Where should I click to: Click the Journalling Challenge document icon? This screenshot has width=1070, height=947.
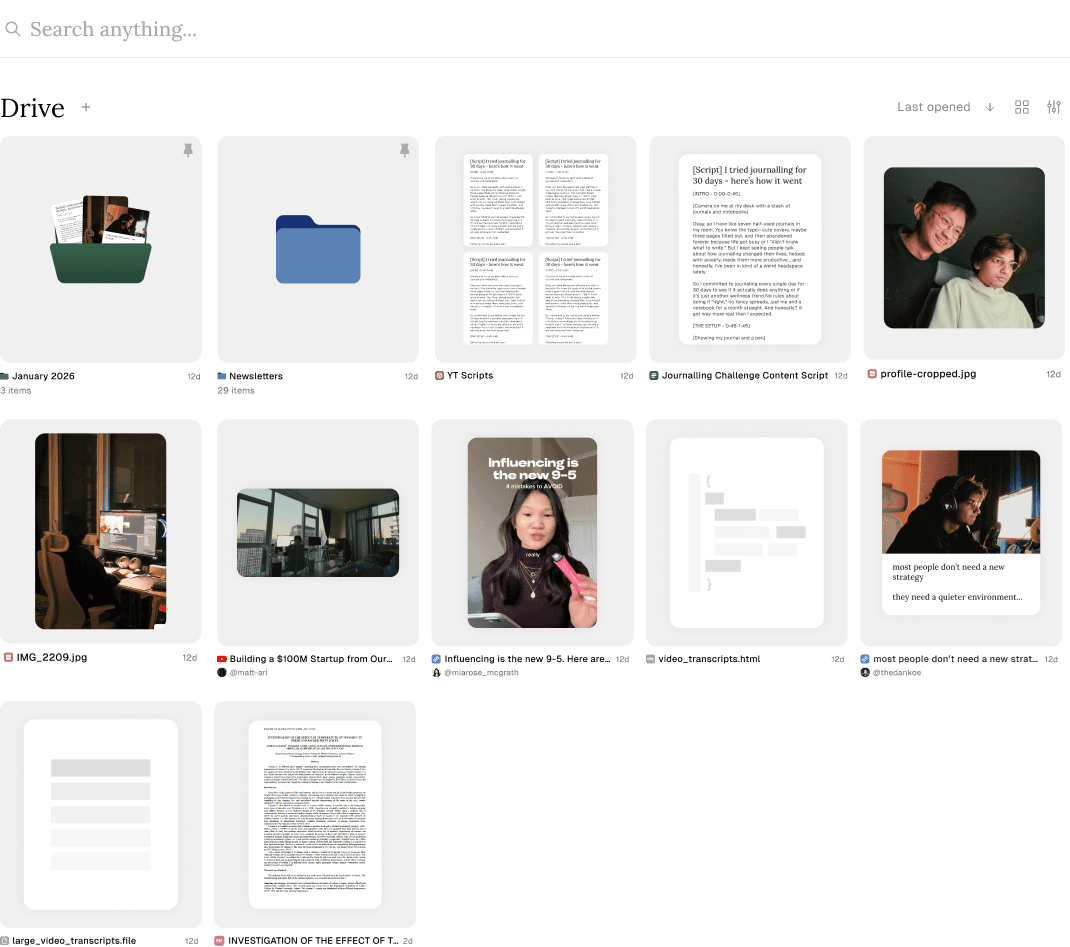(654, 375)
